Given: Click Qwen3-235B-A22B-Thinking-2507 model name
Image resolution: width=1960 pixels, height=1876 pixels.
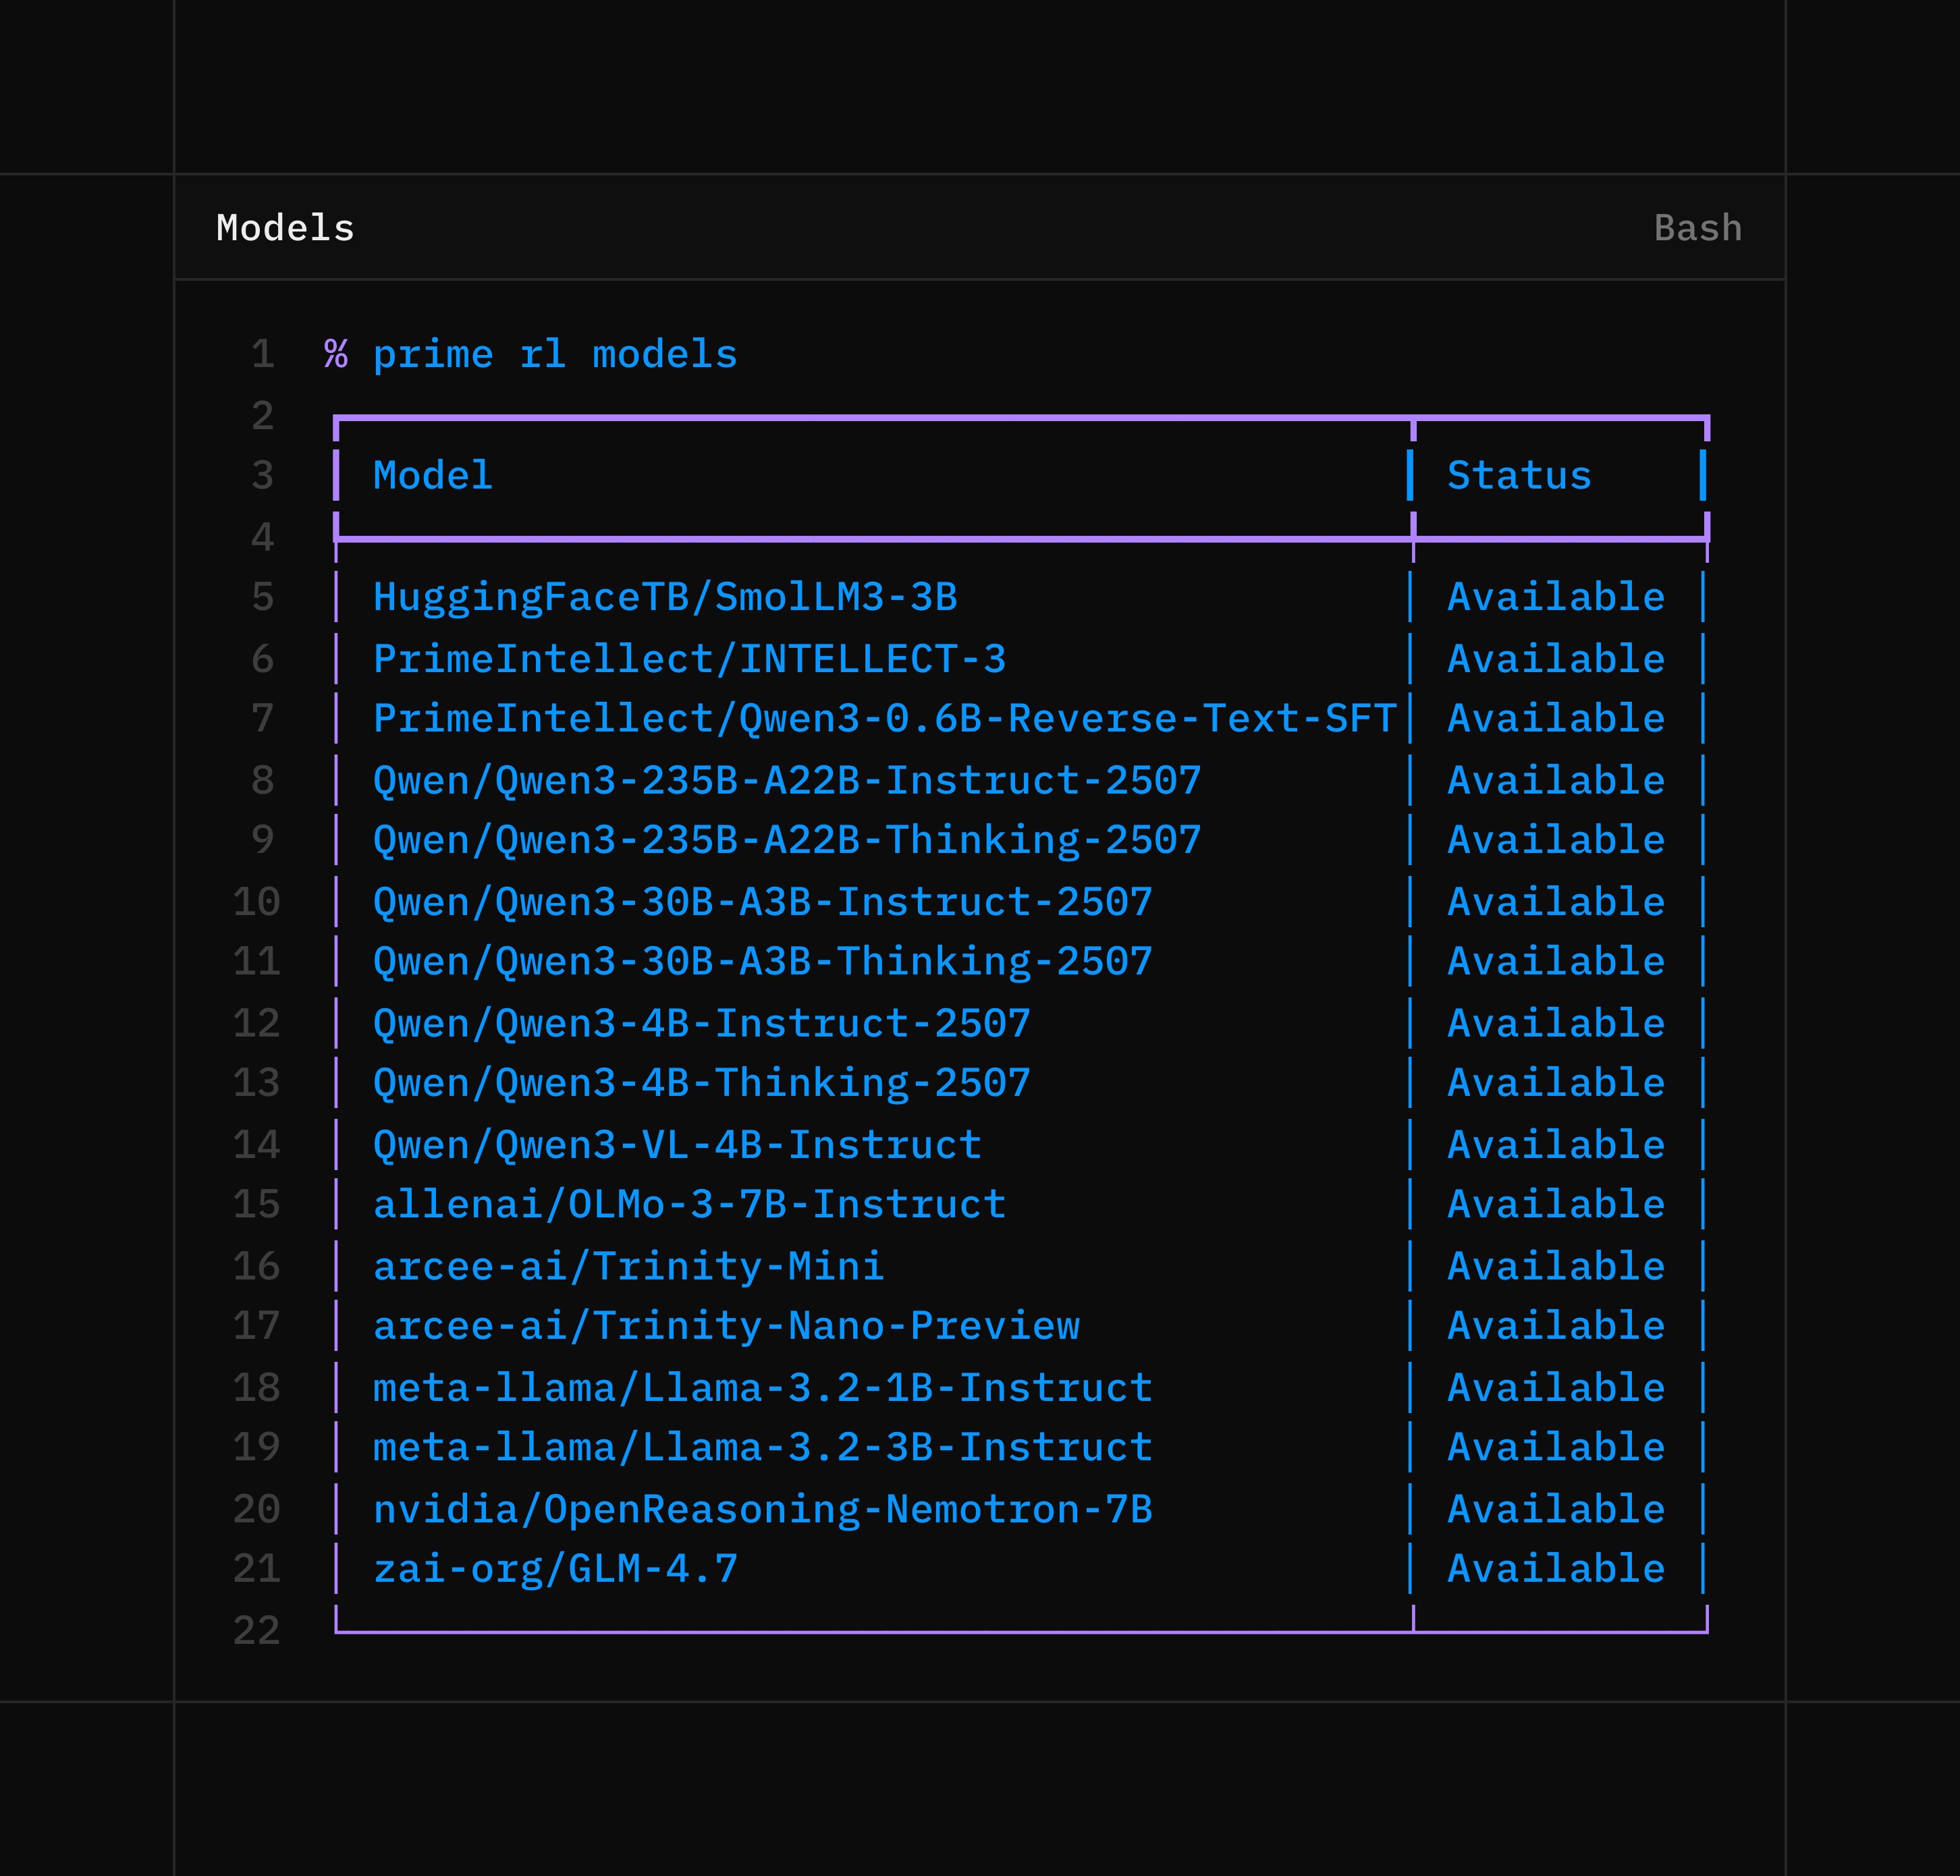Looking at the screenshot, I should (786, 840).
